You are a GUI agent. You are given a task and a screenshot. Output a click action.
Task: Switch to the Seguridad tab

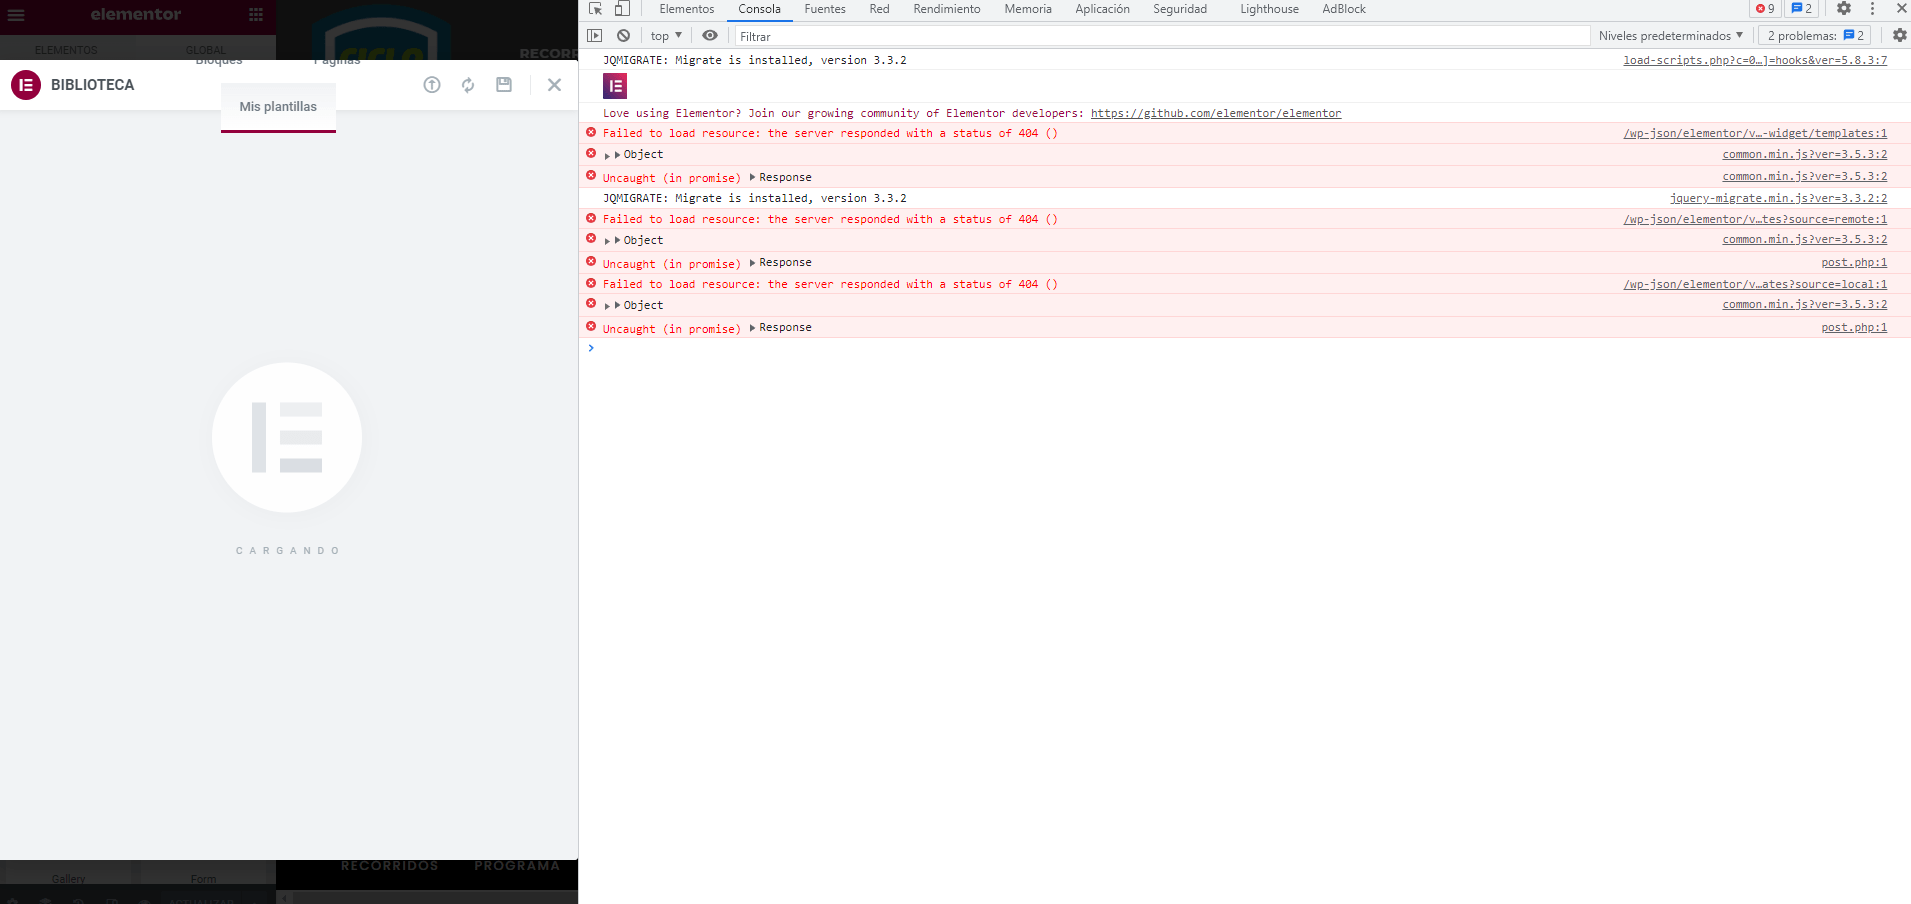tap(1180, 9)
